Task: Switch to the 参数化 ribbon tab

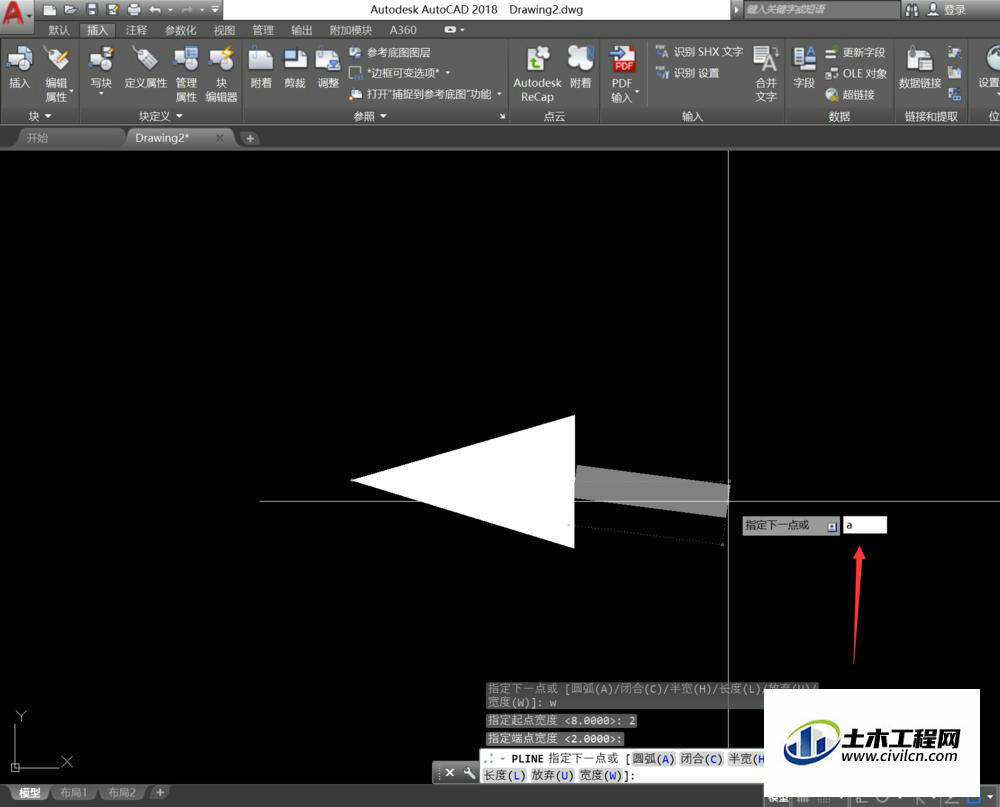Action: 180,30
